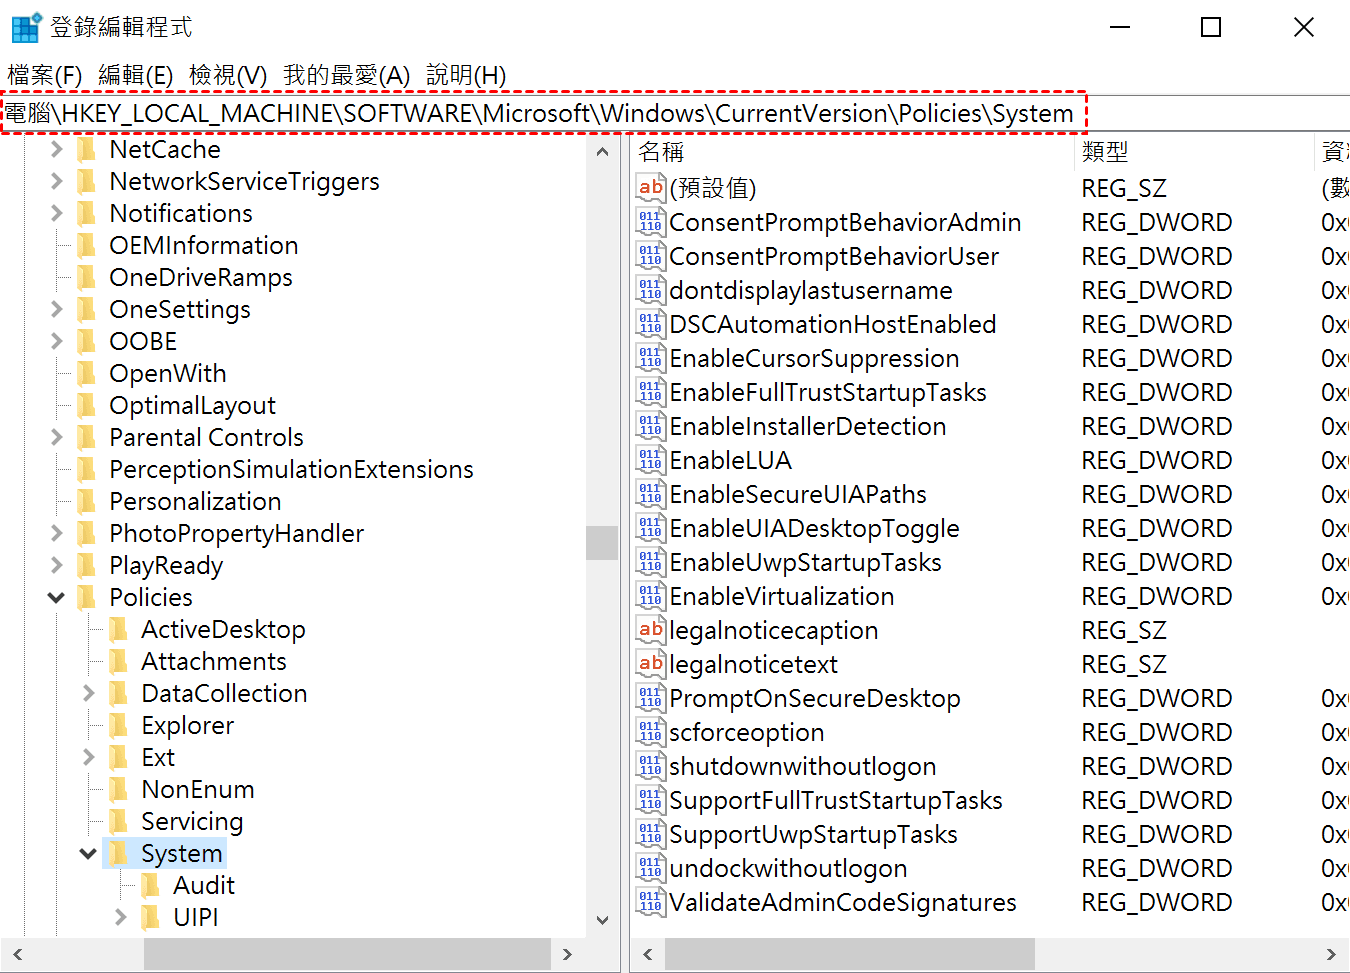Expand the NetCache key
The height and width of the screenshot is (973, 1350).
click(57, 150)
